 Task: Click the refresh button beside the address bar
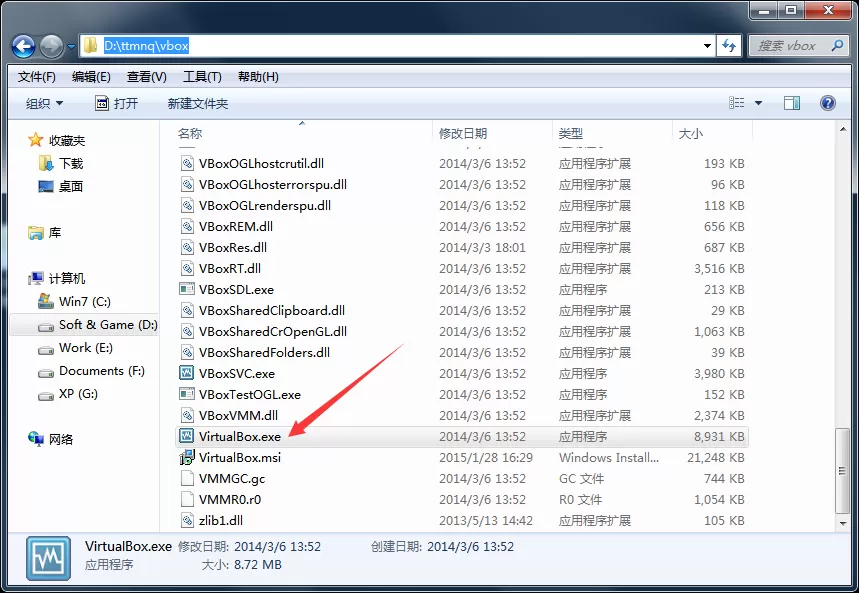coord(729,46)
